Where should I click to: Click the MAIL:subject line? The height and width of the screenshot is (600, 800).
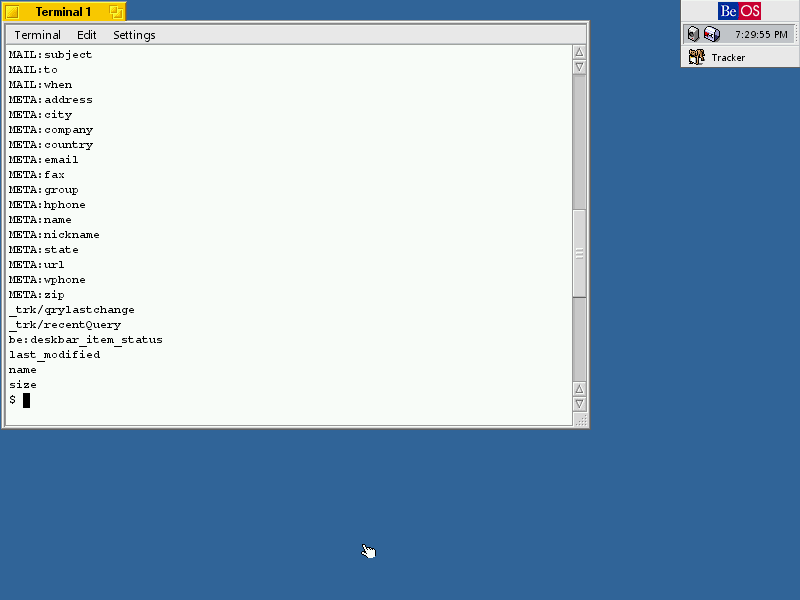point(51,55)
